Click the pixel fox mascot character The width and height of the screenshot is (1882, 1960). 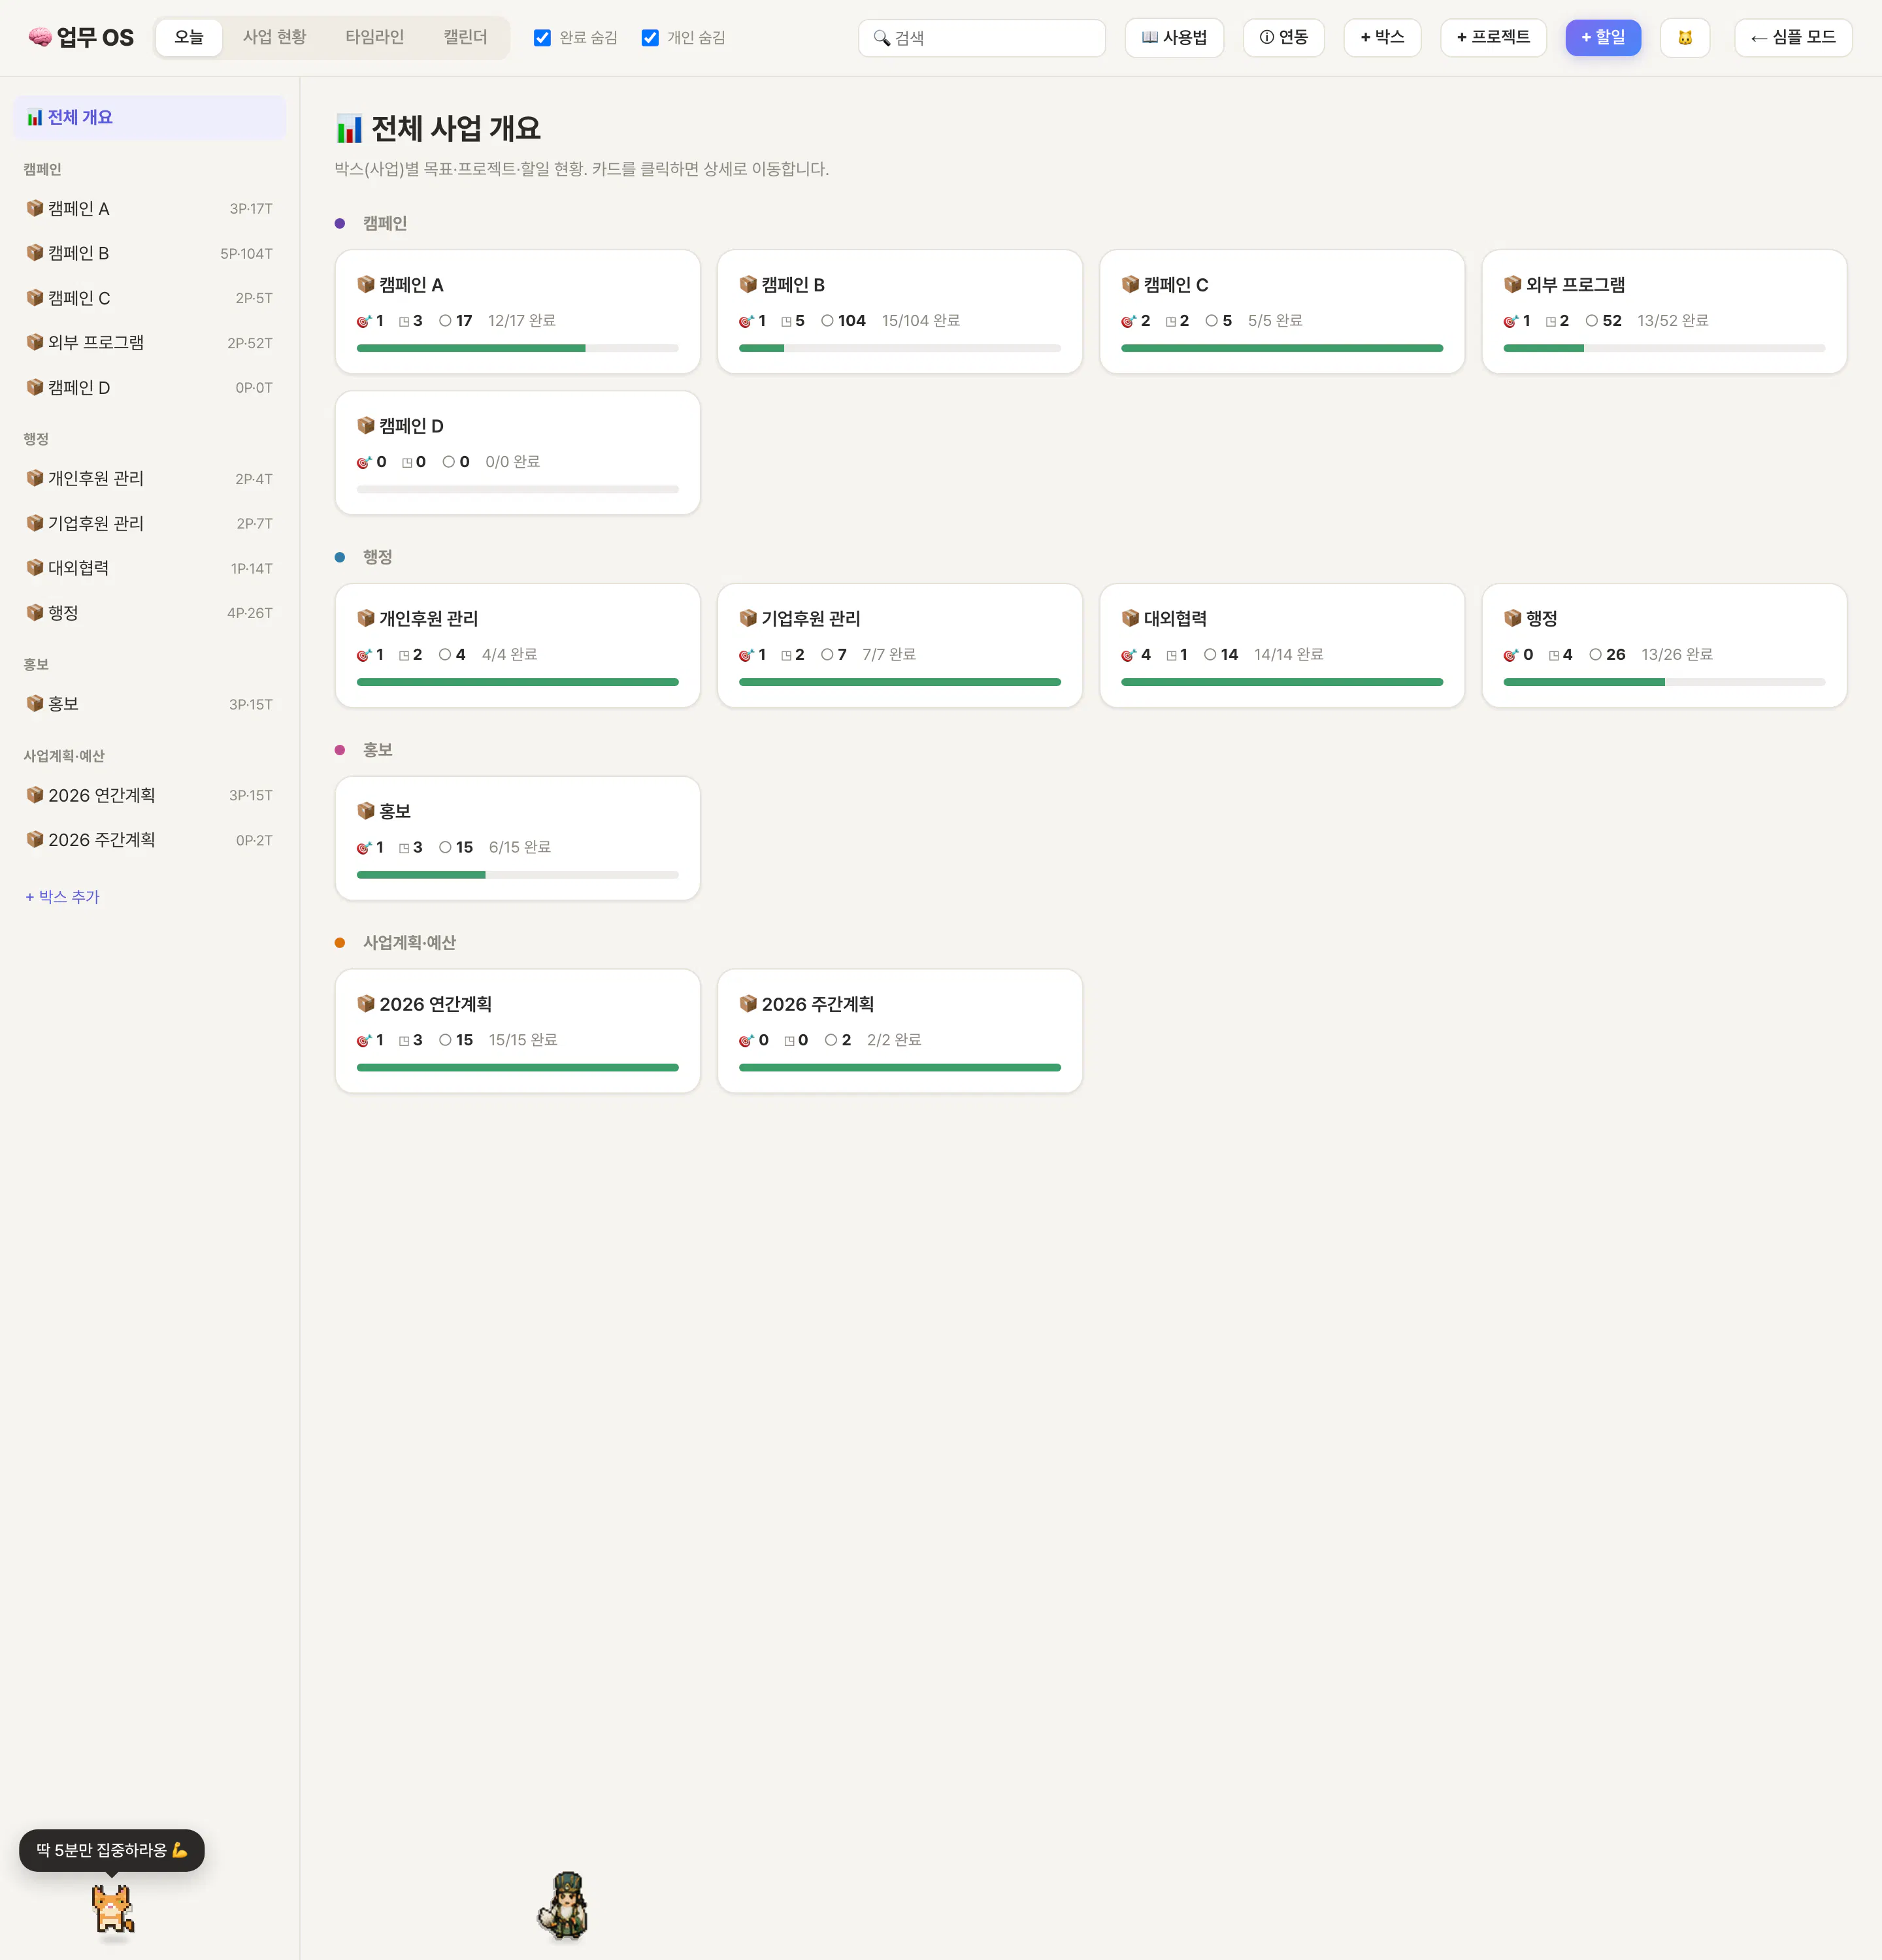pos(113,1909)
